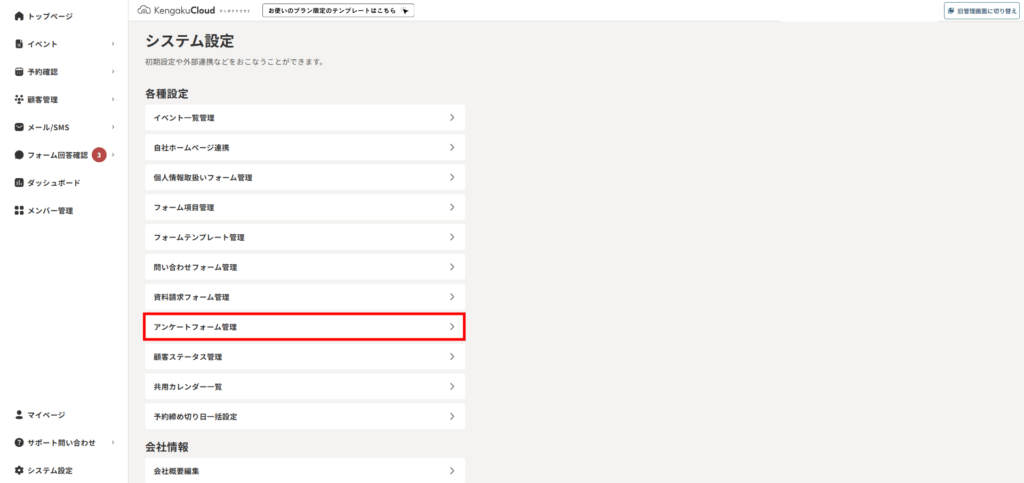Click the メンバー管理 grid icon

(x=19, y=211)
